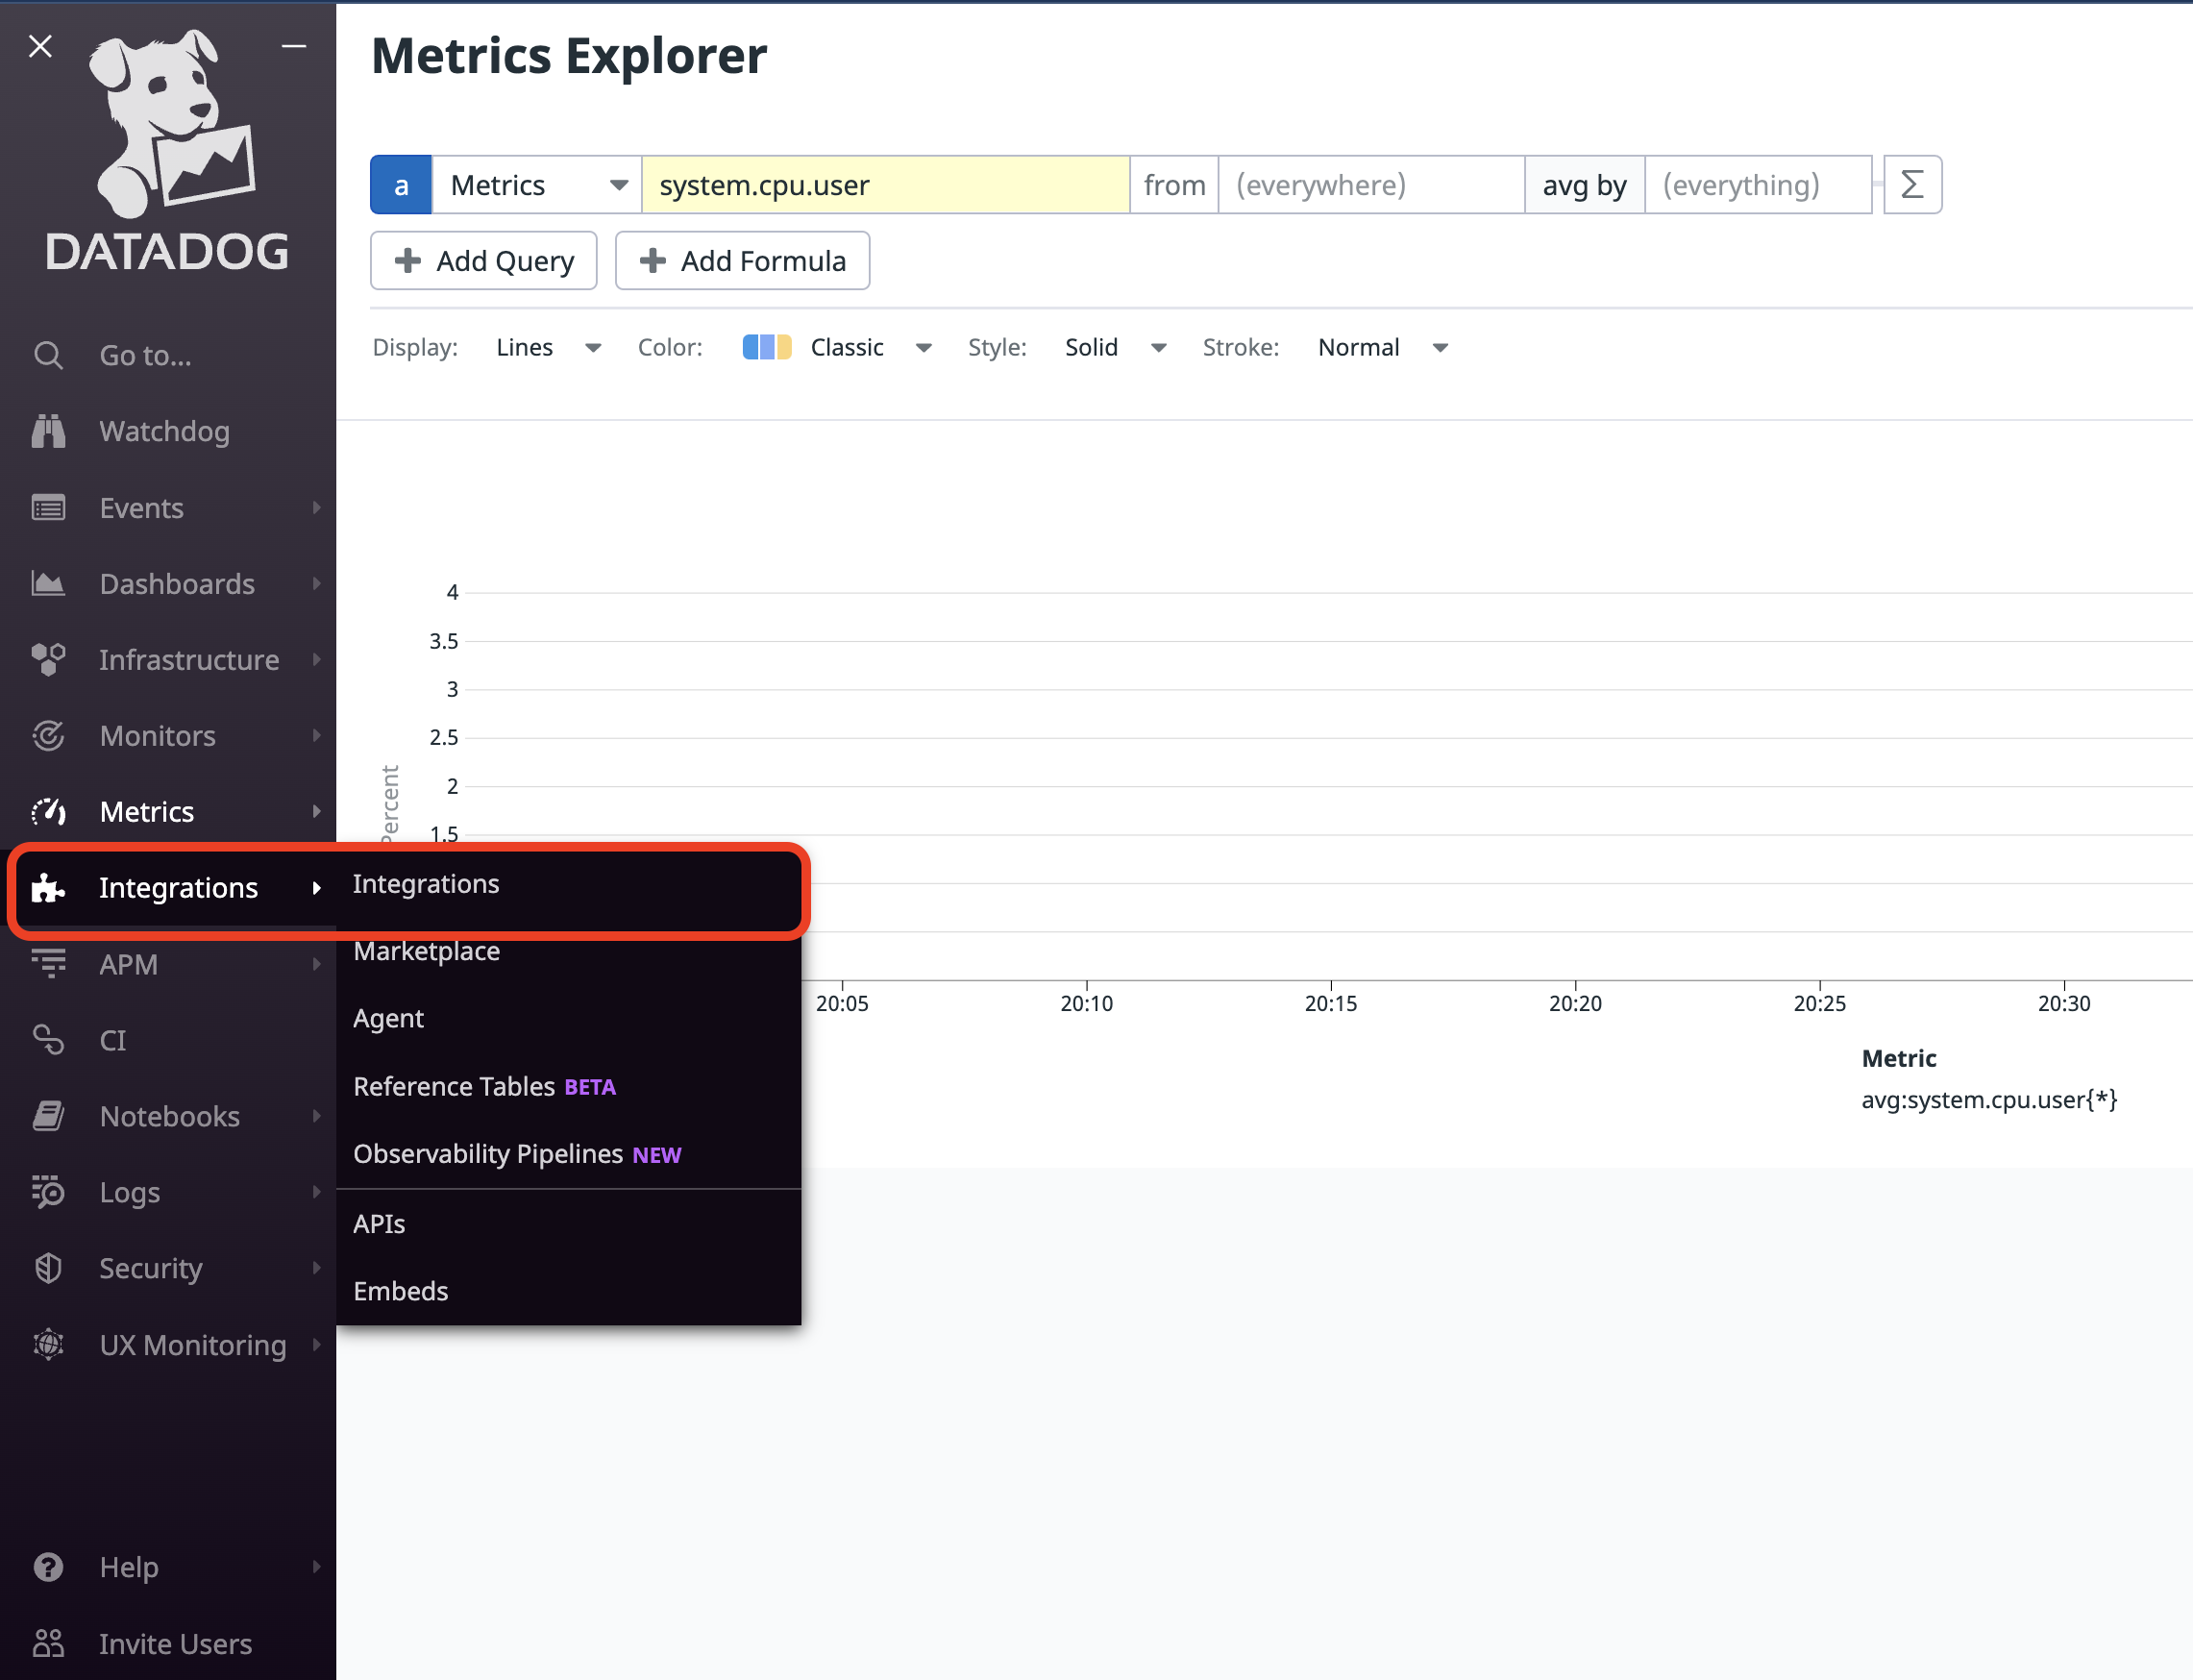The width and height of the screenshot is (2193, 1680).
Task: Expand the Metrics submenu arrow
Action: pos(317,812)
